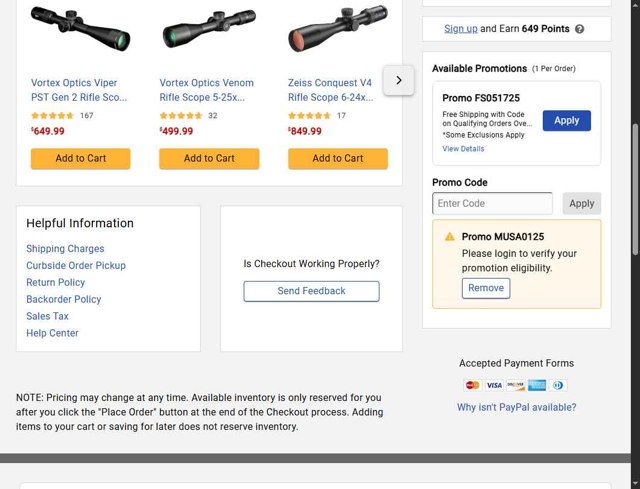
Task: Open the Shipping Charges link
Action: [65, 249]
